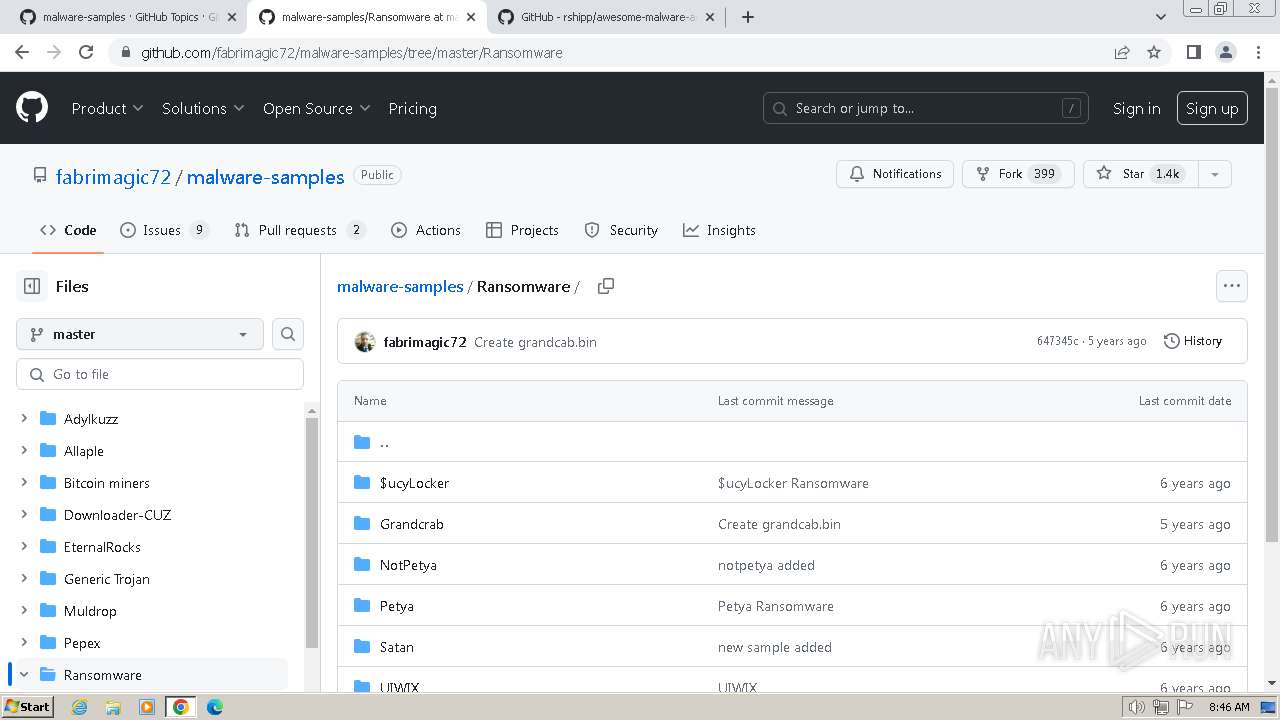Screen dimensions: 1280x720
Task: Search files using the magnifier button
Action: pos(288,334)
